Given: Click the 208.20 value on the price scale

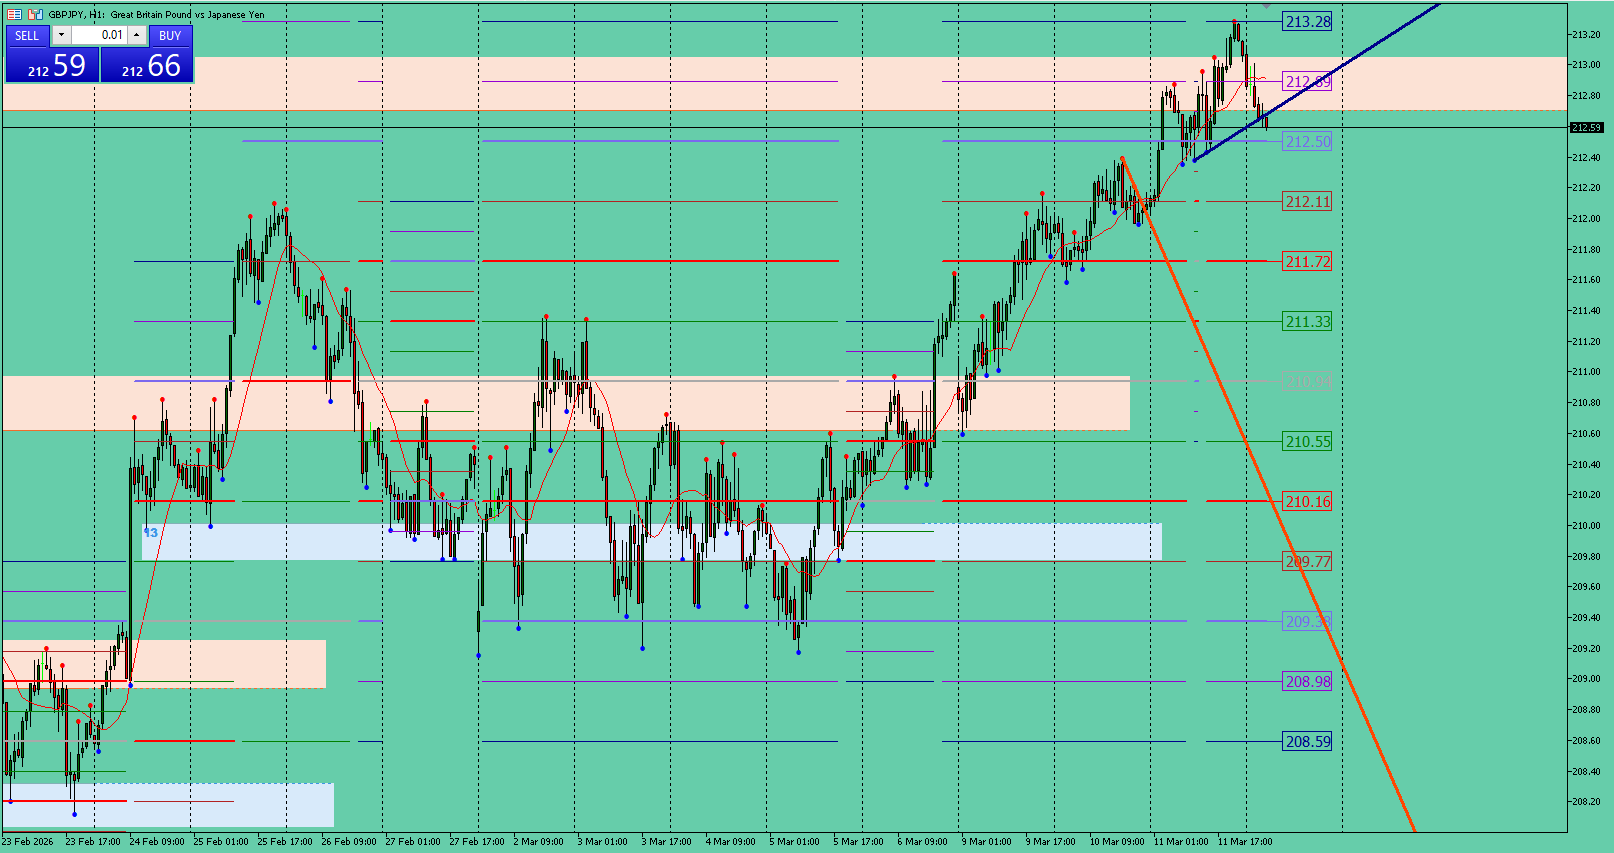Looking at the screenshot, I should point(1587,802).
